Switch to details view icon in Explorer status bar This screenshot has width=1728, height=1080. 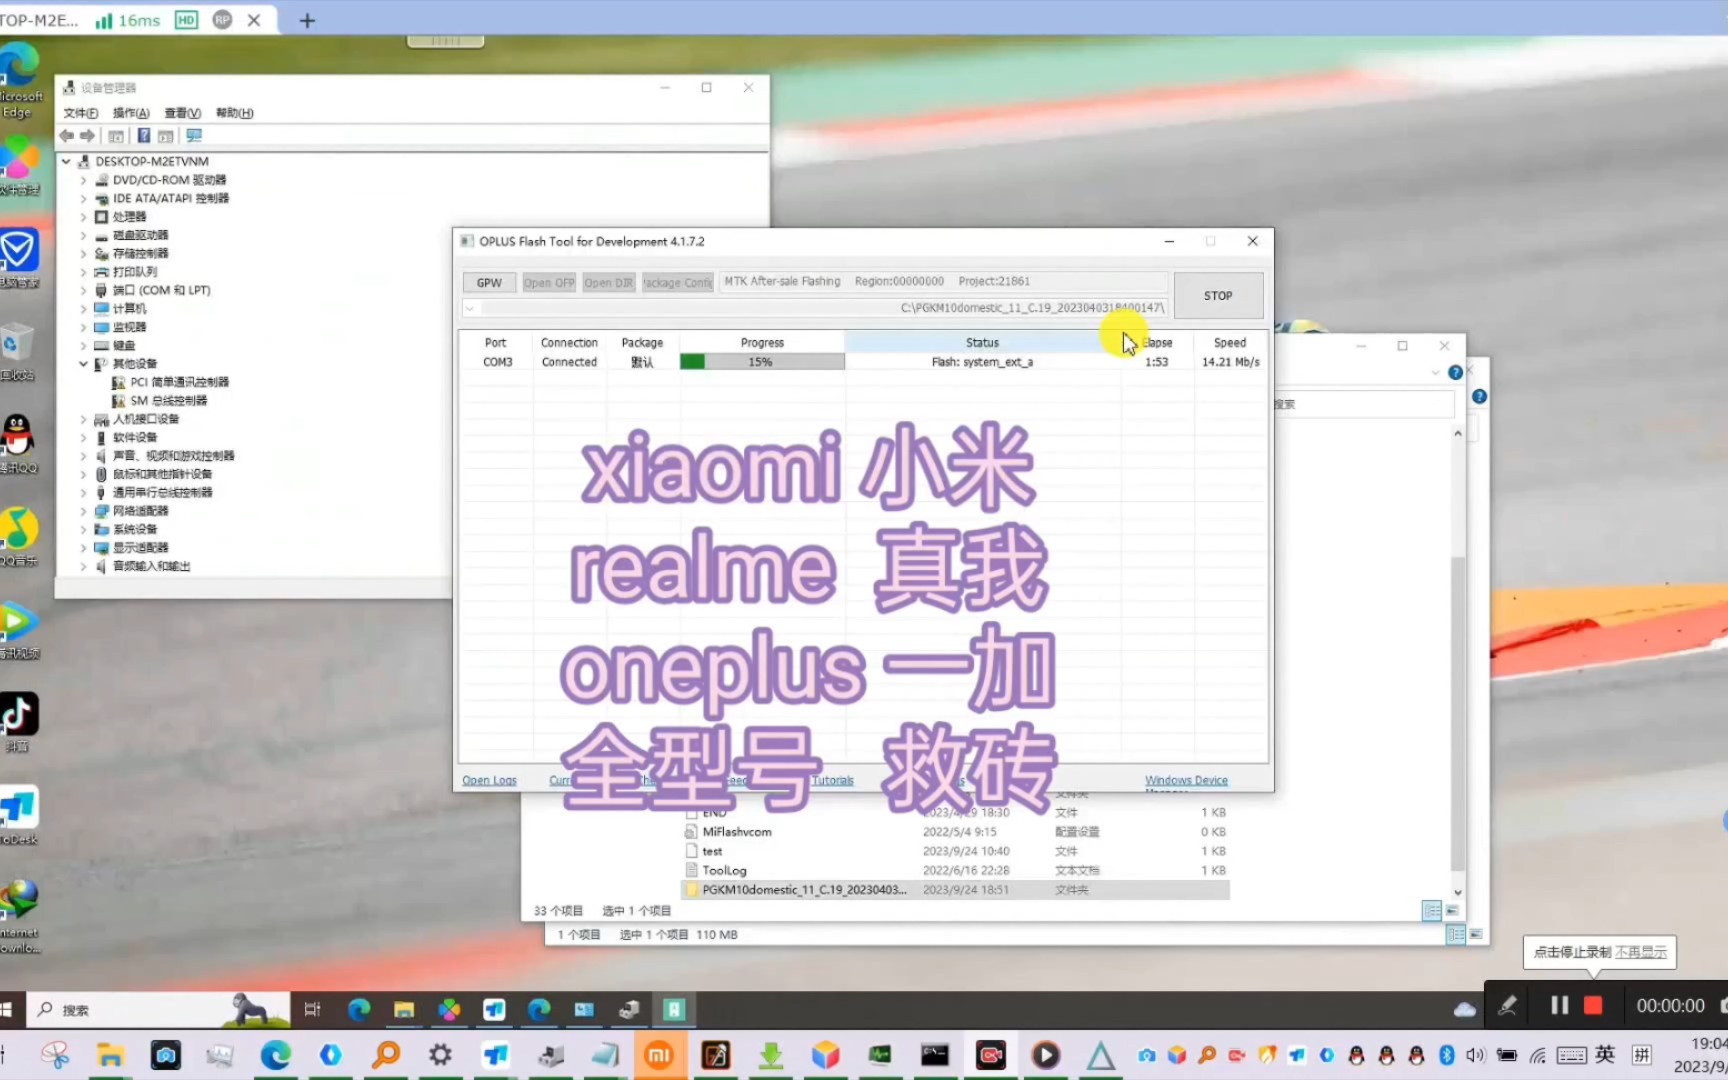[1431, 910]
